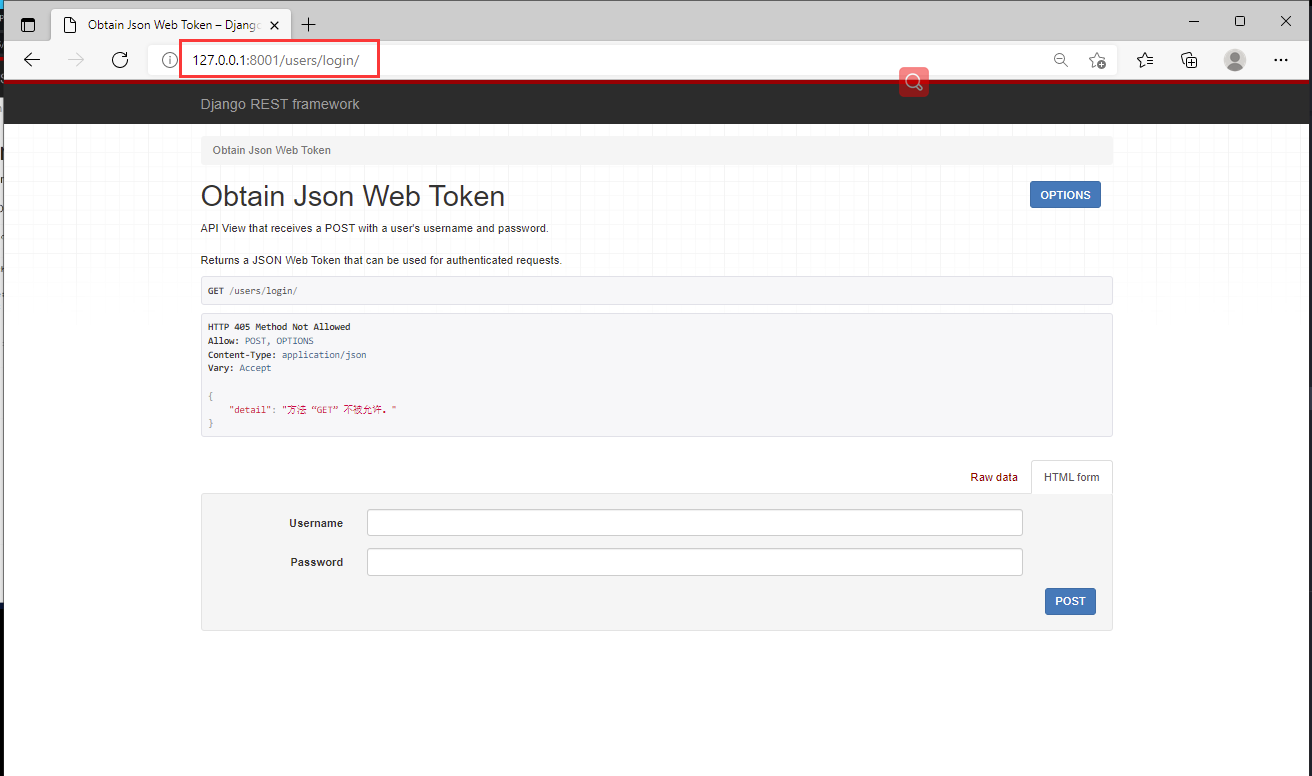
Task: Open a new browser tab
Action: click(308, 25)
